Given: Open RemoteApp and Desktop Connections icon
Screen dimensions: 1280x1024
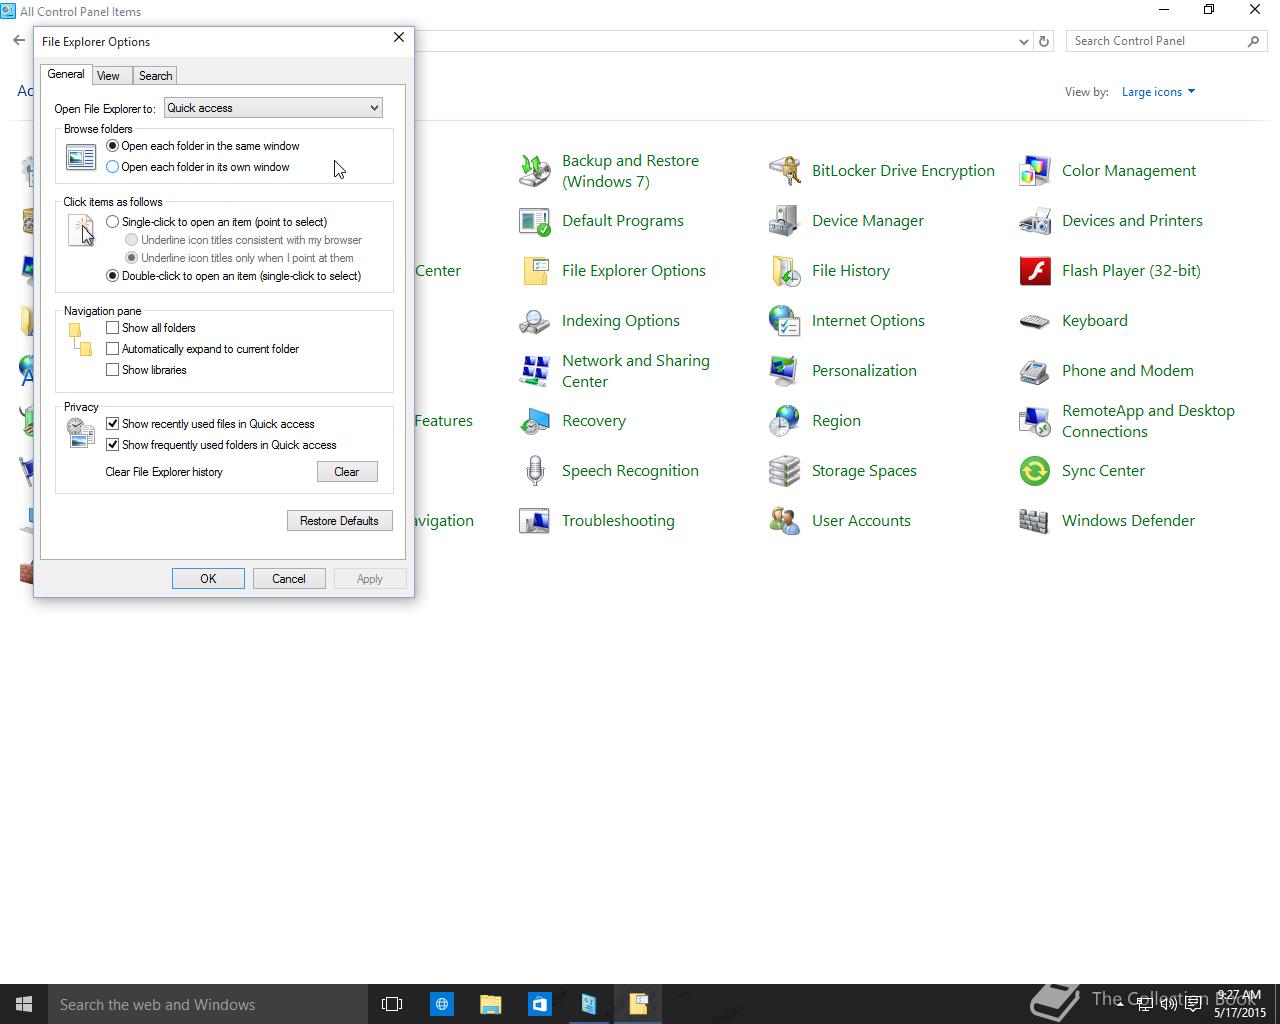Looking at the screenshot, I should tap(1035, 421).
